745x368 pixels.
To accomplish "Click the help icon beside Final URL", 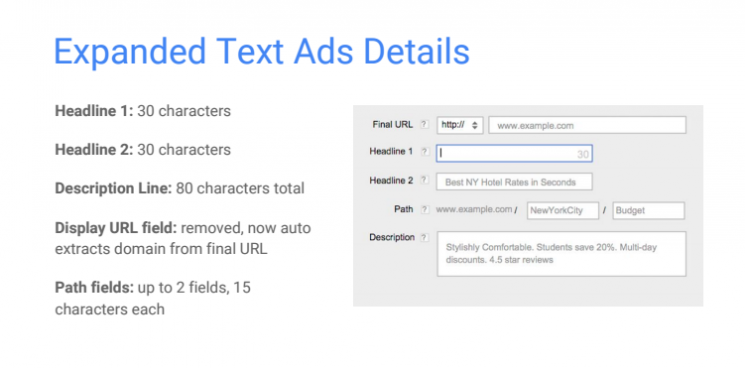I will [424, 125].
